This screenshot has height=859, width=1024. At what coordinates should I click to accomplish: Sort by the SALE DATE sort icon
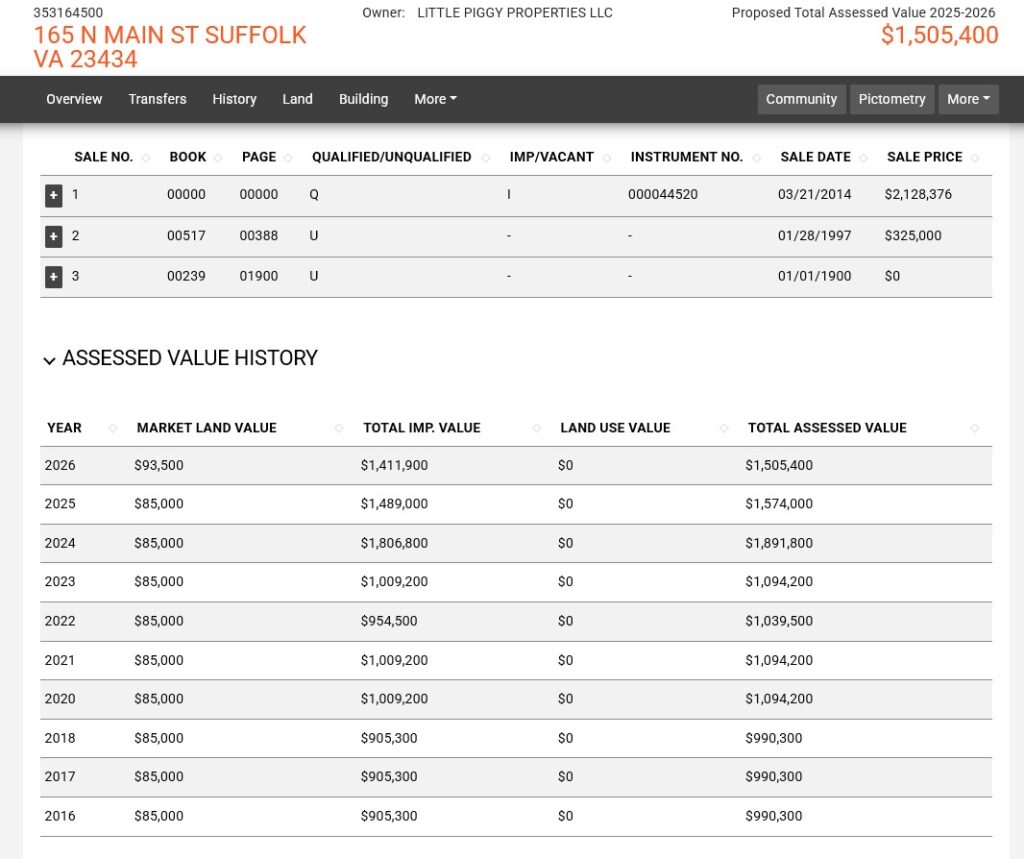tap(863, 158)
